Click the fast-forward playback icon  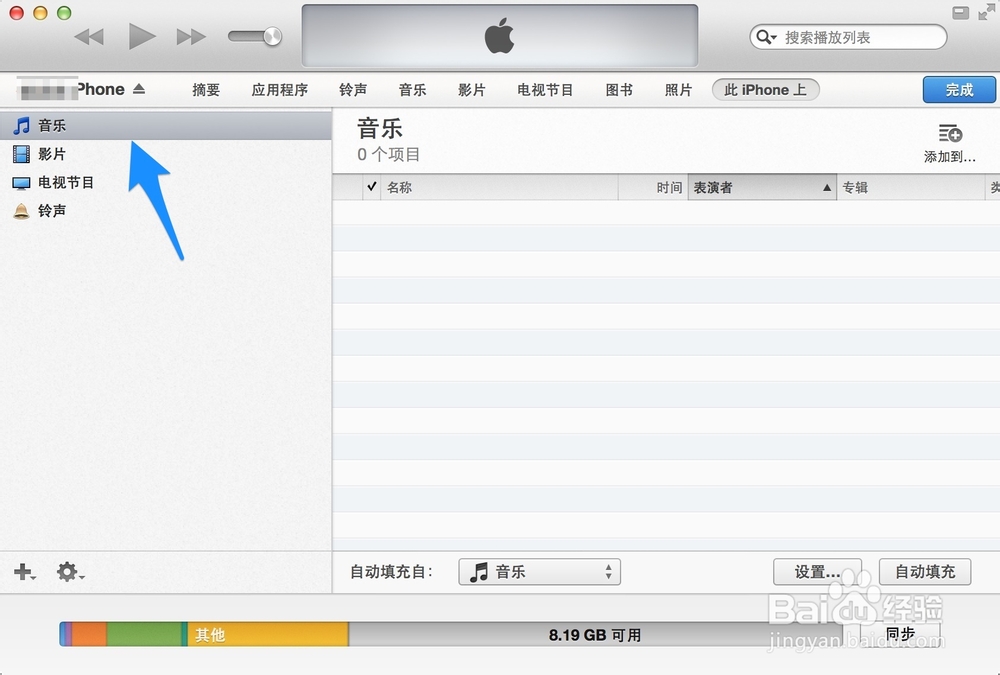tap(190, 36)
